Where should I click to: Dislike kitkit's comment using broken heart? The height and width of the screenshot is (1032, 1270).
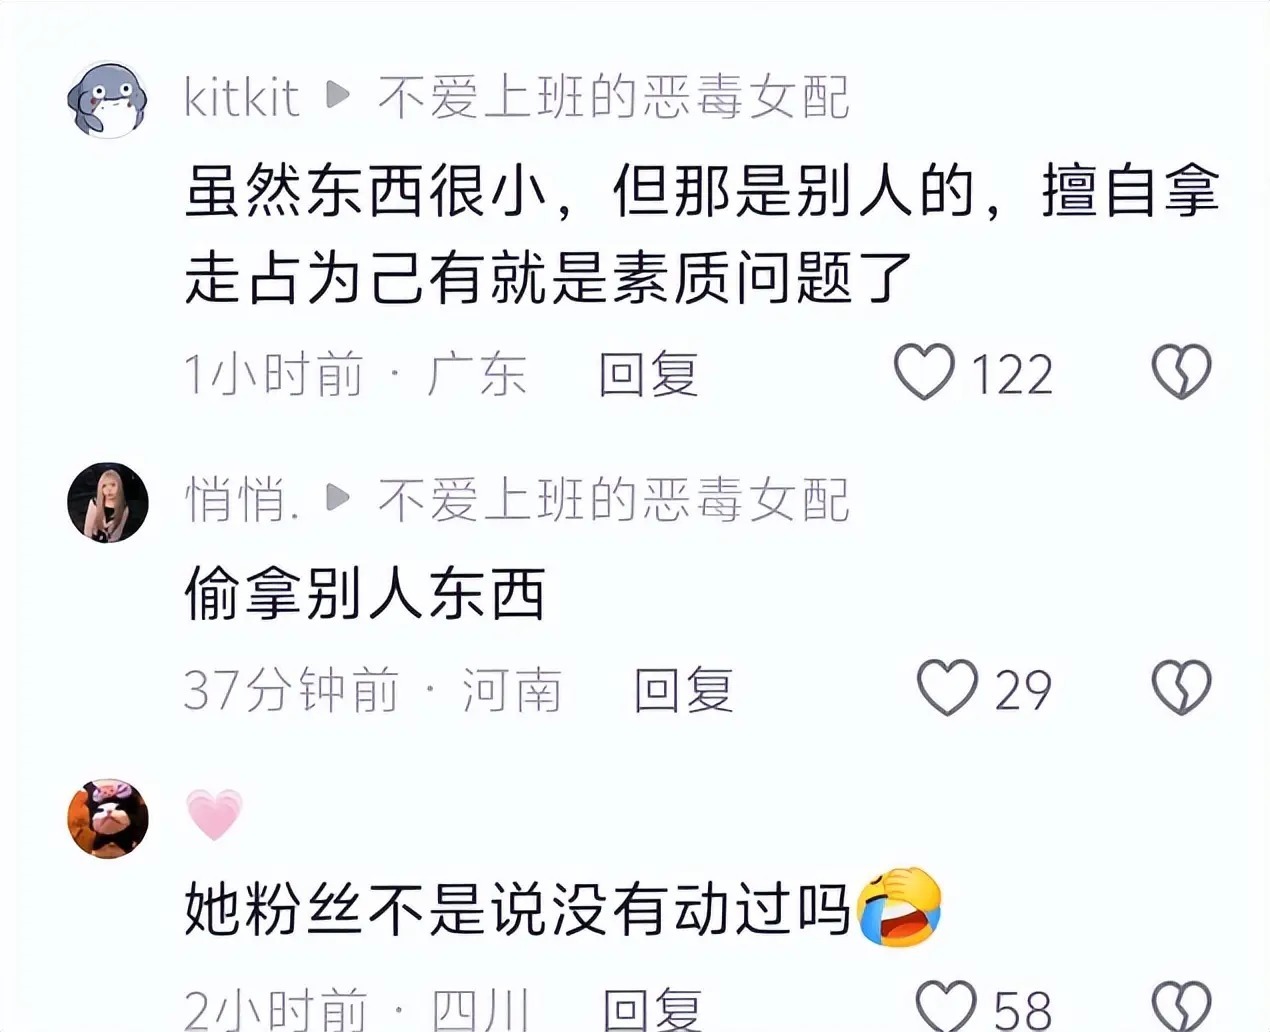point(1181,372)
